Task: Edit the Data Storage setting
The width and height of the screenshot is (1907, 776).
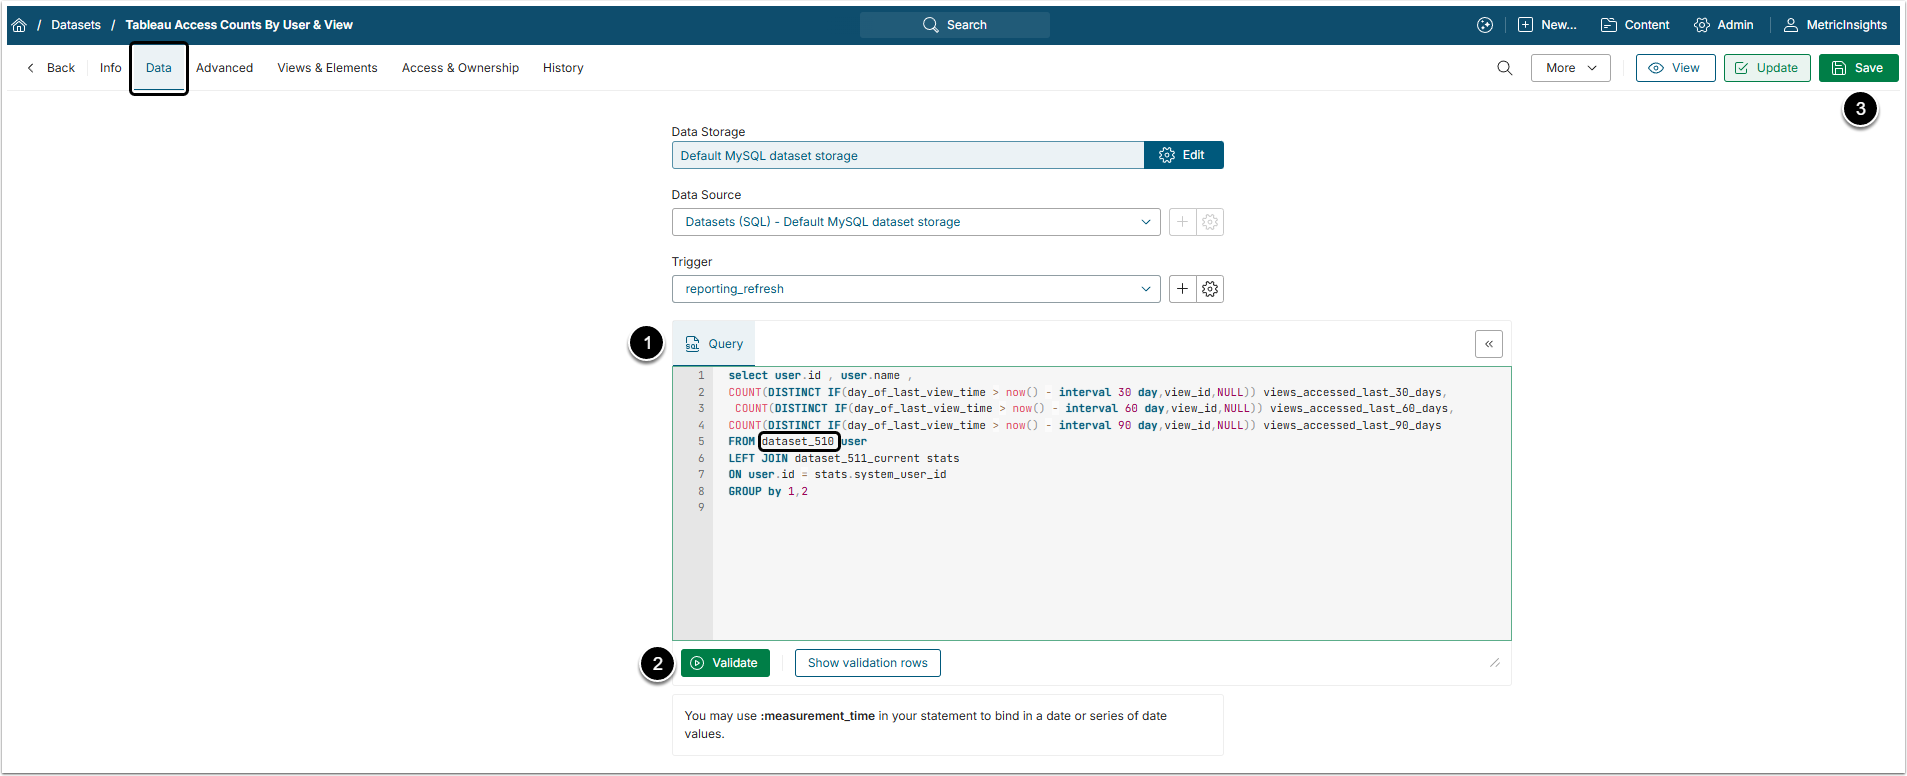Action: (x=1183, y=155)
